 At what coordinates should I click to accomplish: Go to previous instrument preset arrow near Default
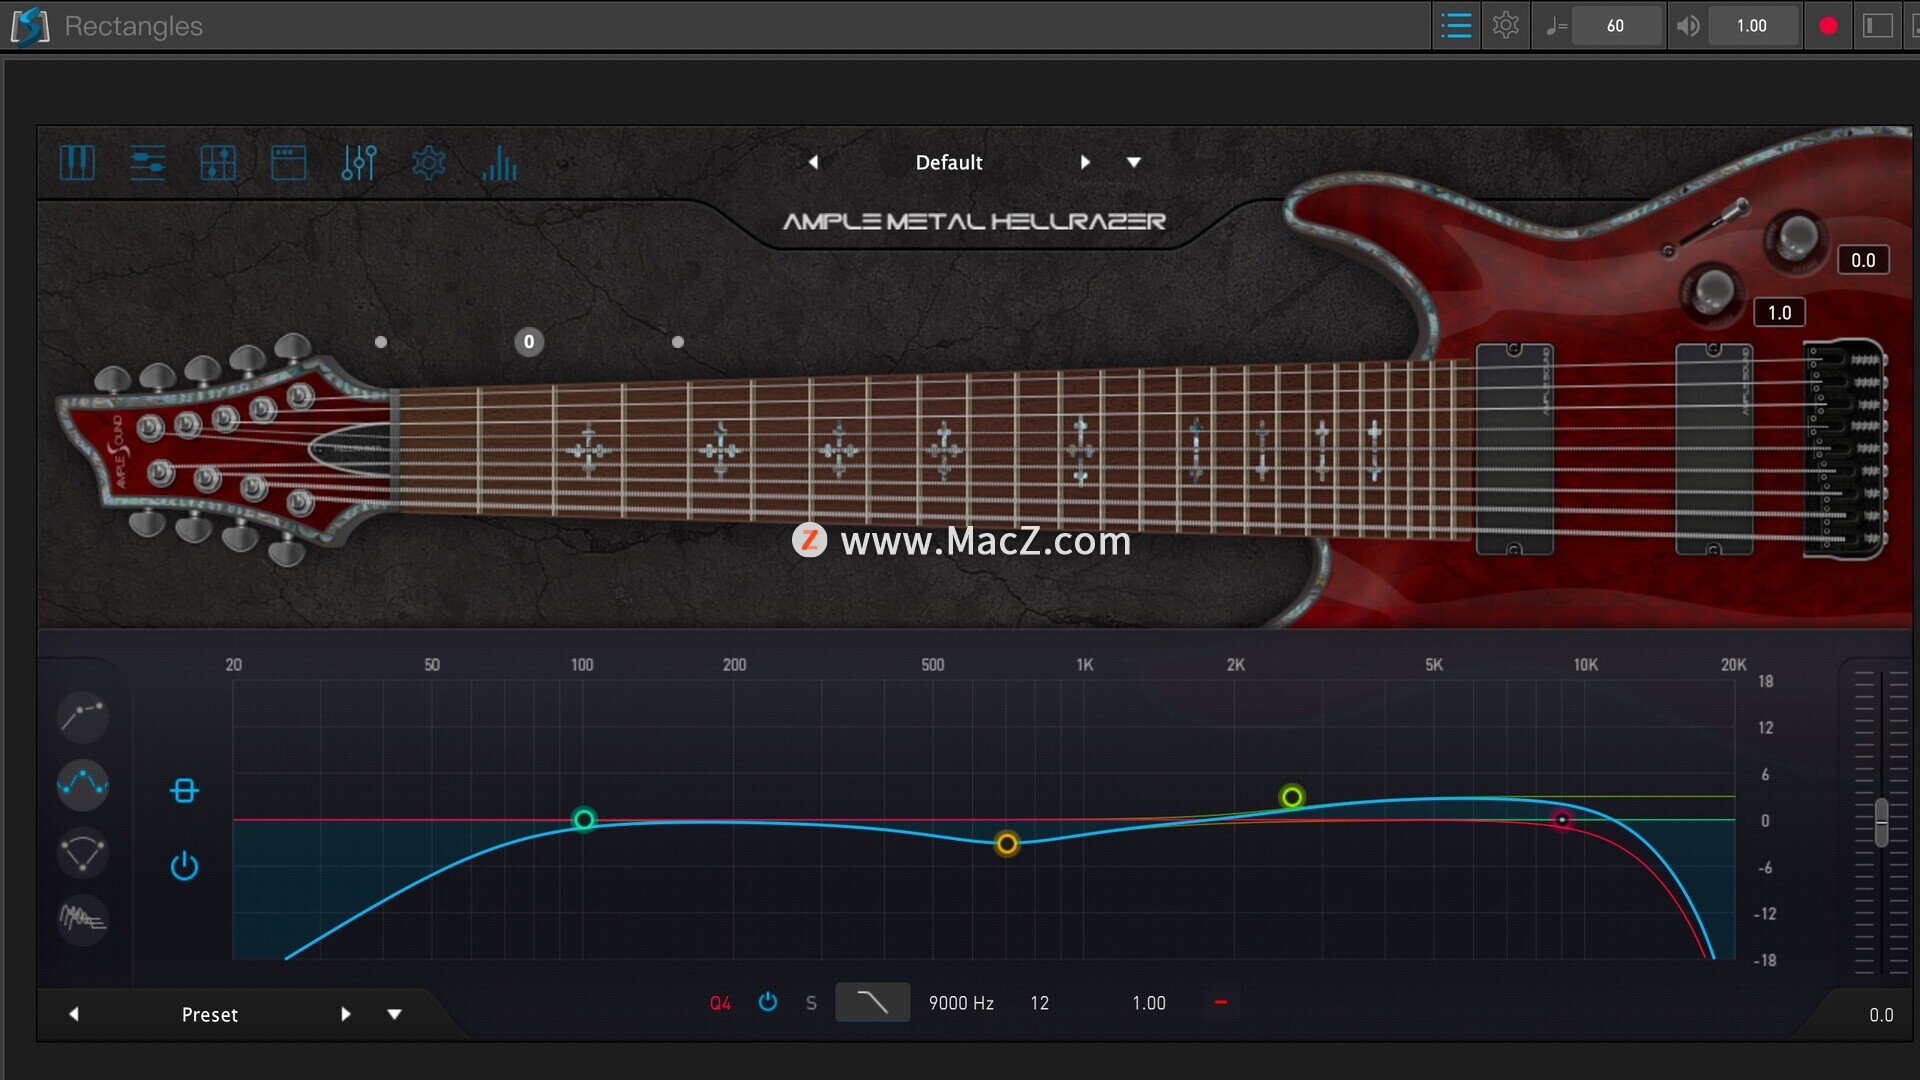click(813, 162)
